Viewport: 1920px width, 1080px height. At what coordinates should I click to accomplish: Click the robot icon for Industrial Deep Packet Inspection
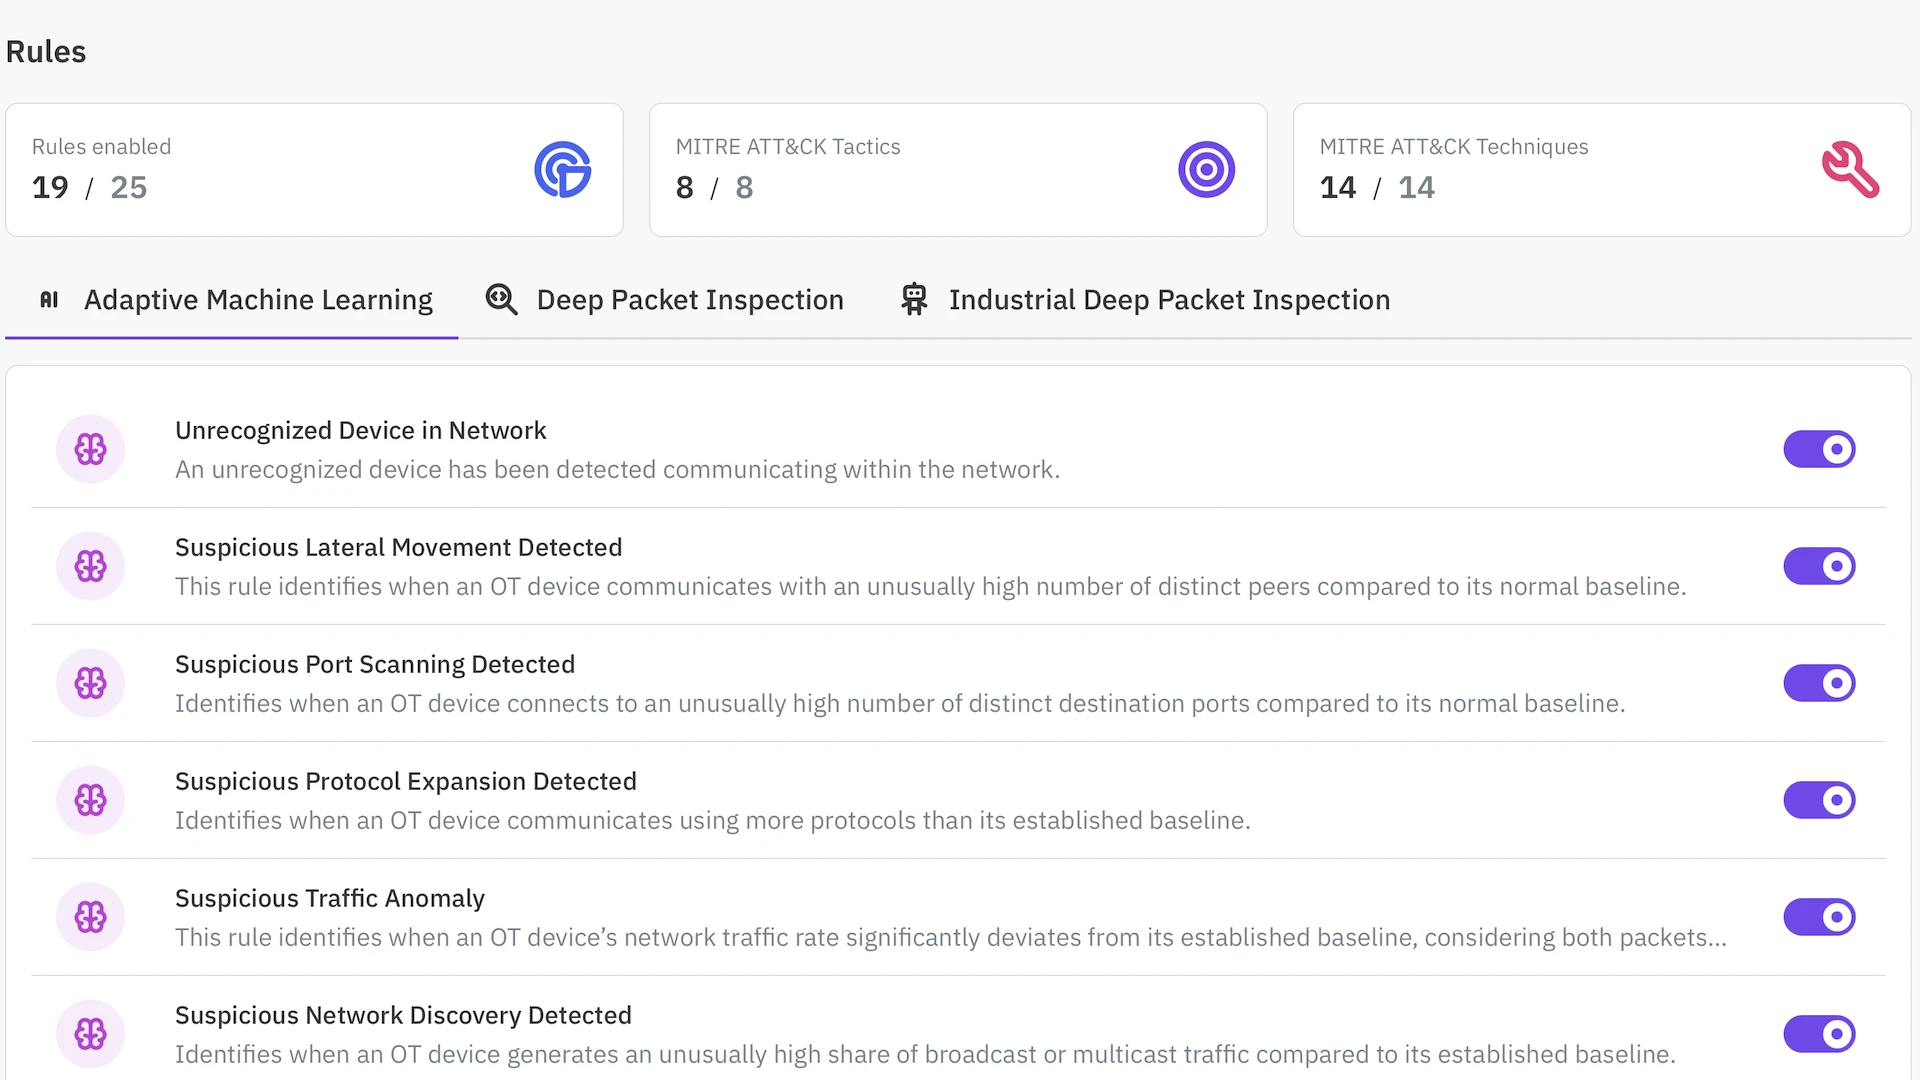(x=914, y=300)
